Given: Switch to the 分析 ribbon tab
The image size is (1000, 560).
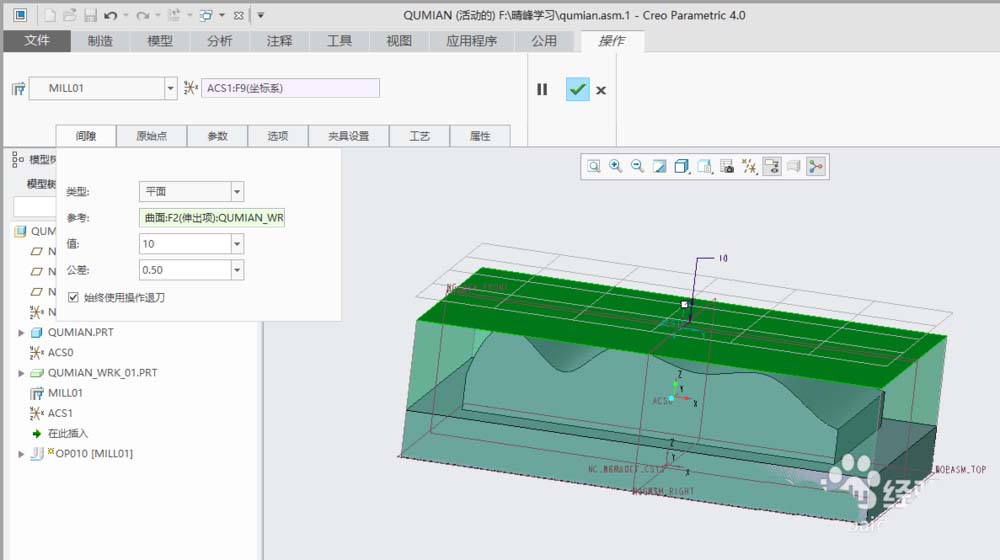Looking at the screenshot, I should [x=219, y=41].
